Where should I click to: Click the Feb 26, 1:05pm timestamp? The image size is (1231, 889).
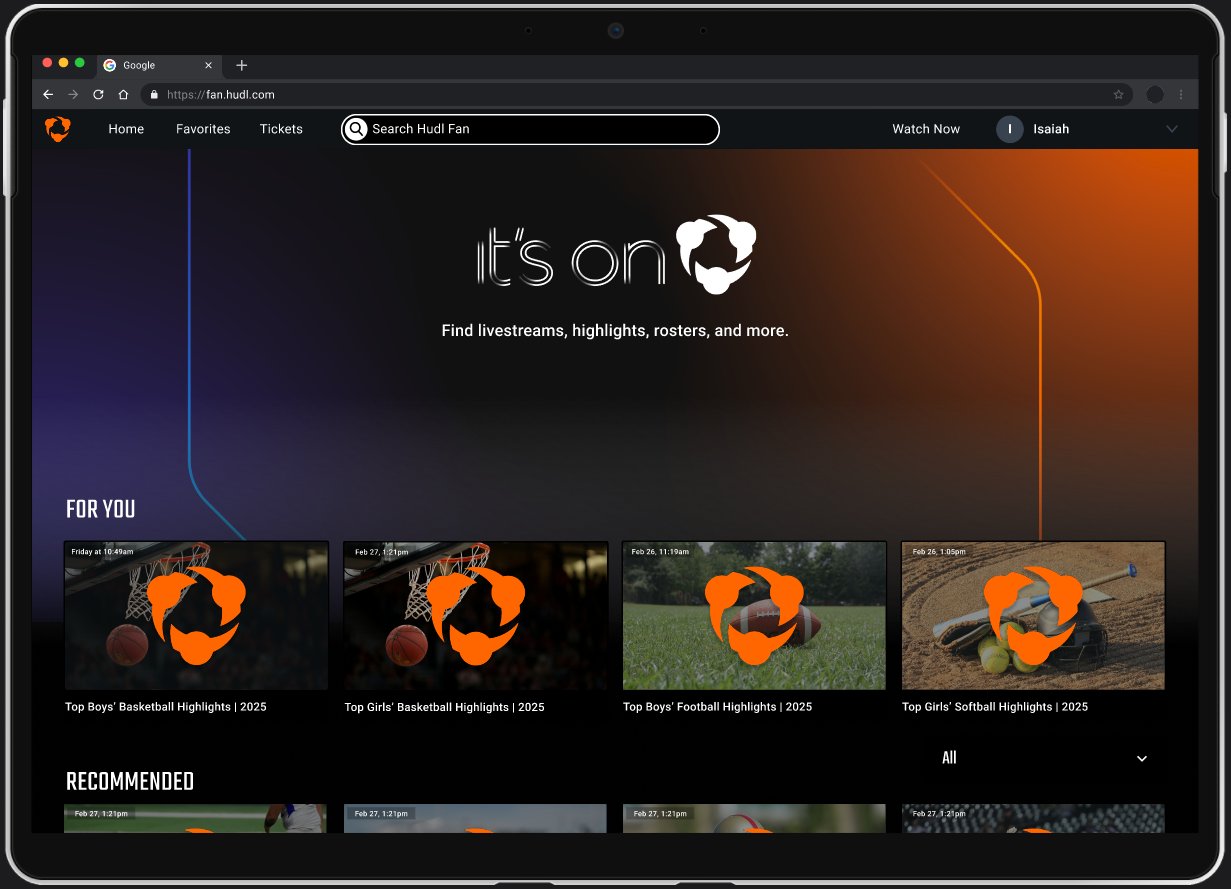(x=937, y=552)
